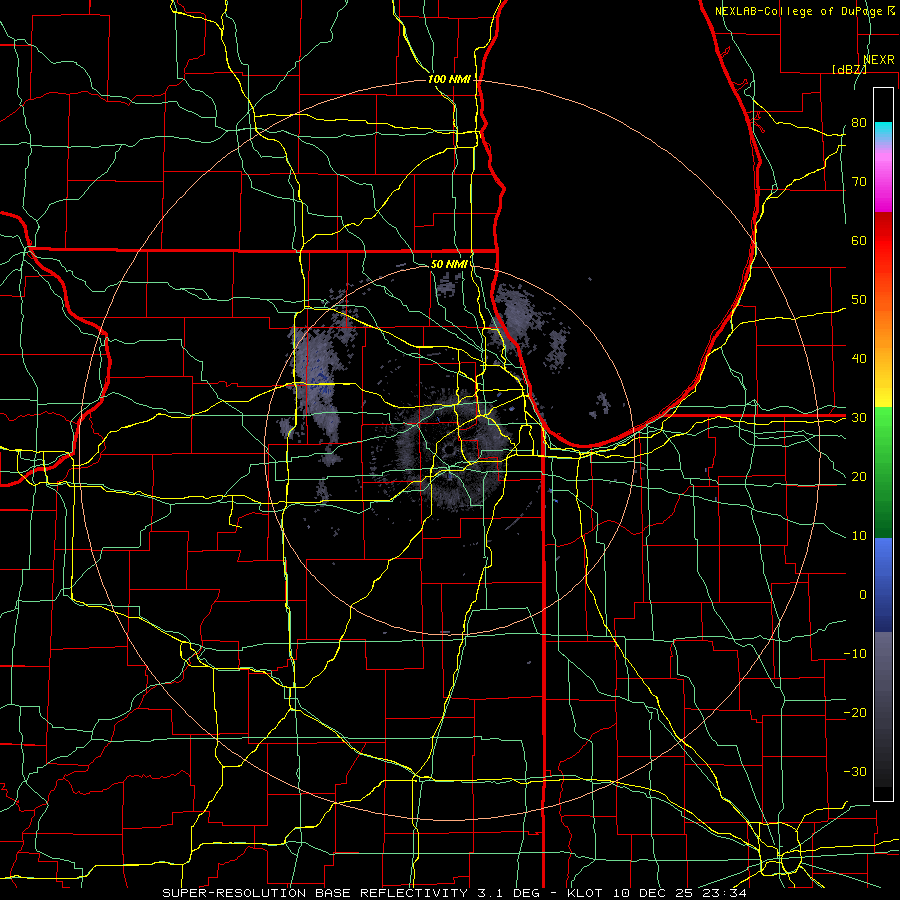The height and width of the screenshot is (900, 900).
Task: Select the green segment of the color bar
Action: 883,472
